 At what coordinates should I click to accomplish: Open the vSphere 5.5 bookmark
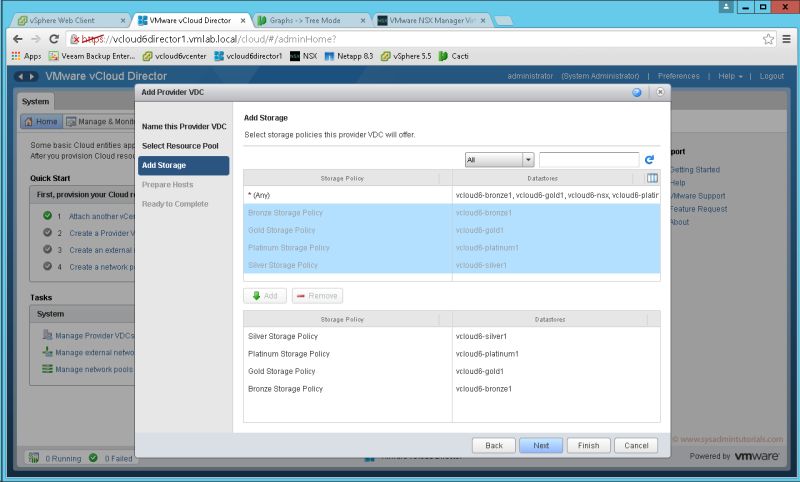pyautogui.click(x=406, y=56)
